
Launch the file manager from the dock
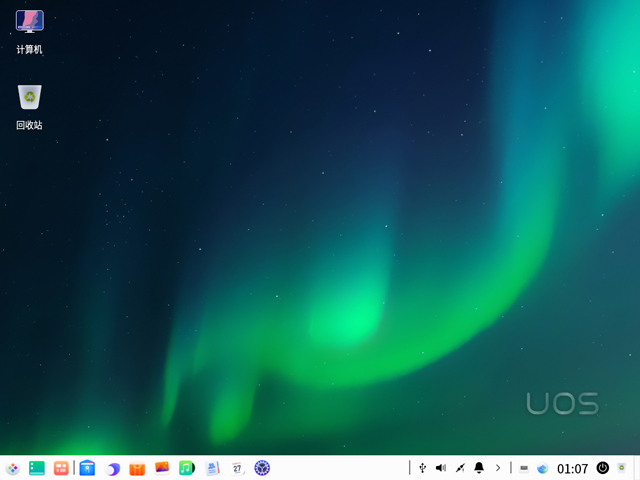(88, 468)
